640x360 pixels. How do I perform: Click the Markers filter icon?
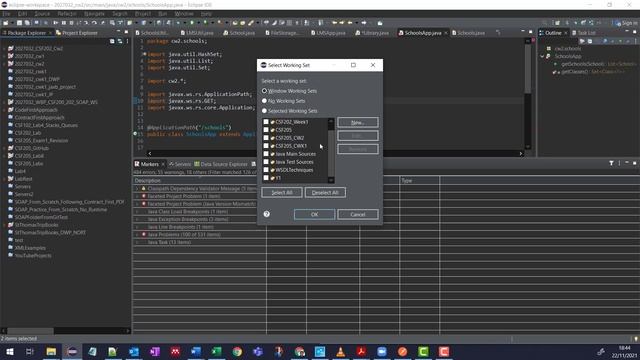pos(611,163)
